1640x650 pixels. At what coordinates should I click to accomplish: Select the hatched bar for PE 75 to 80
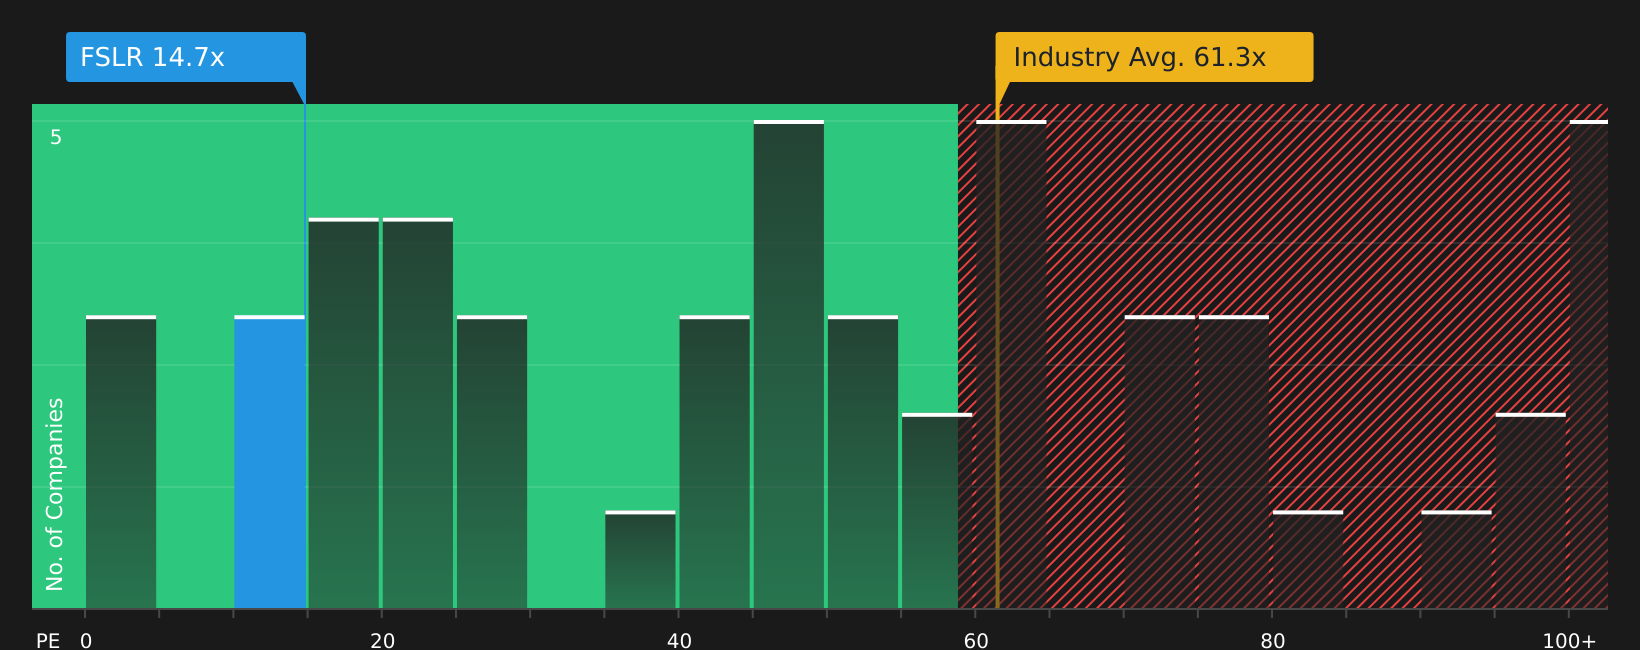1234,462
